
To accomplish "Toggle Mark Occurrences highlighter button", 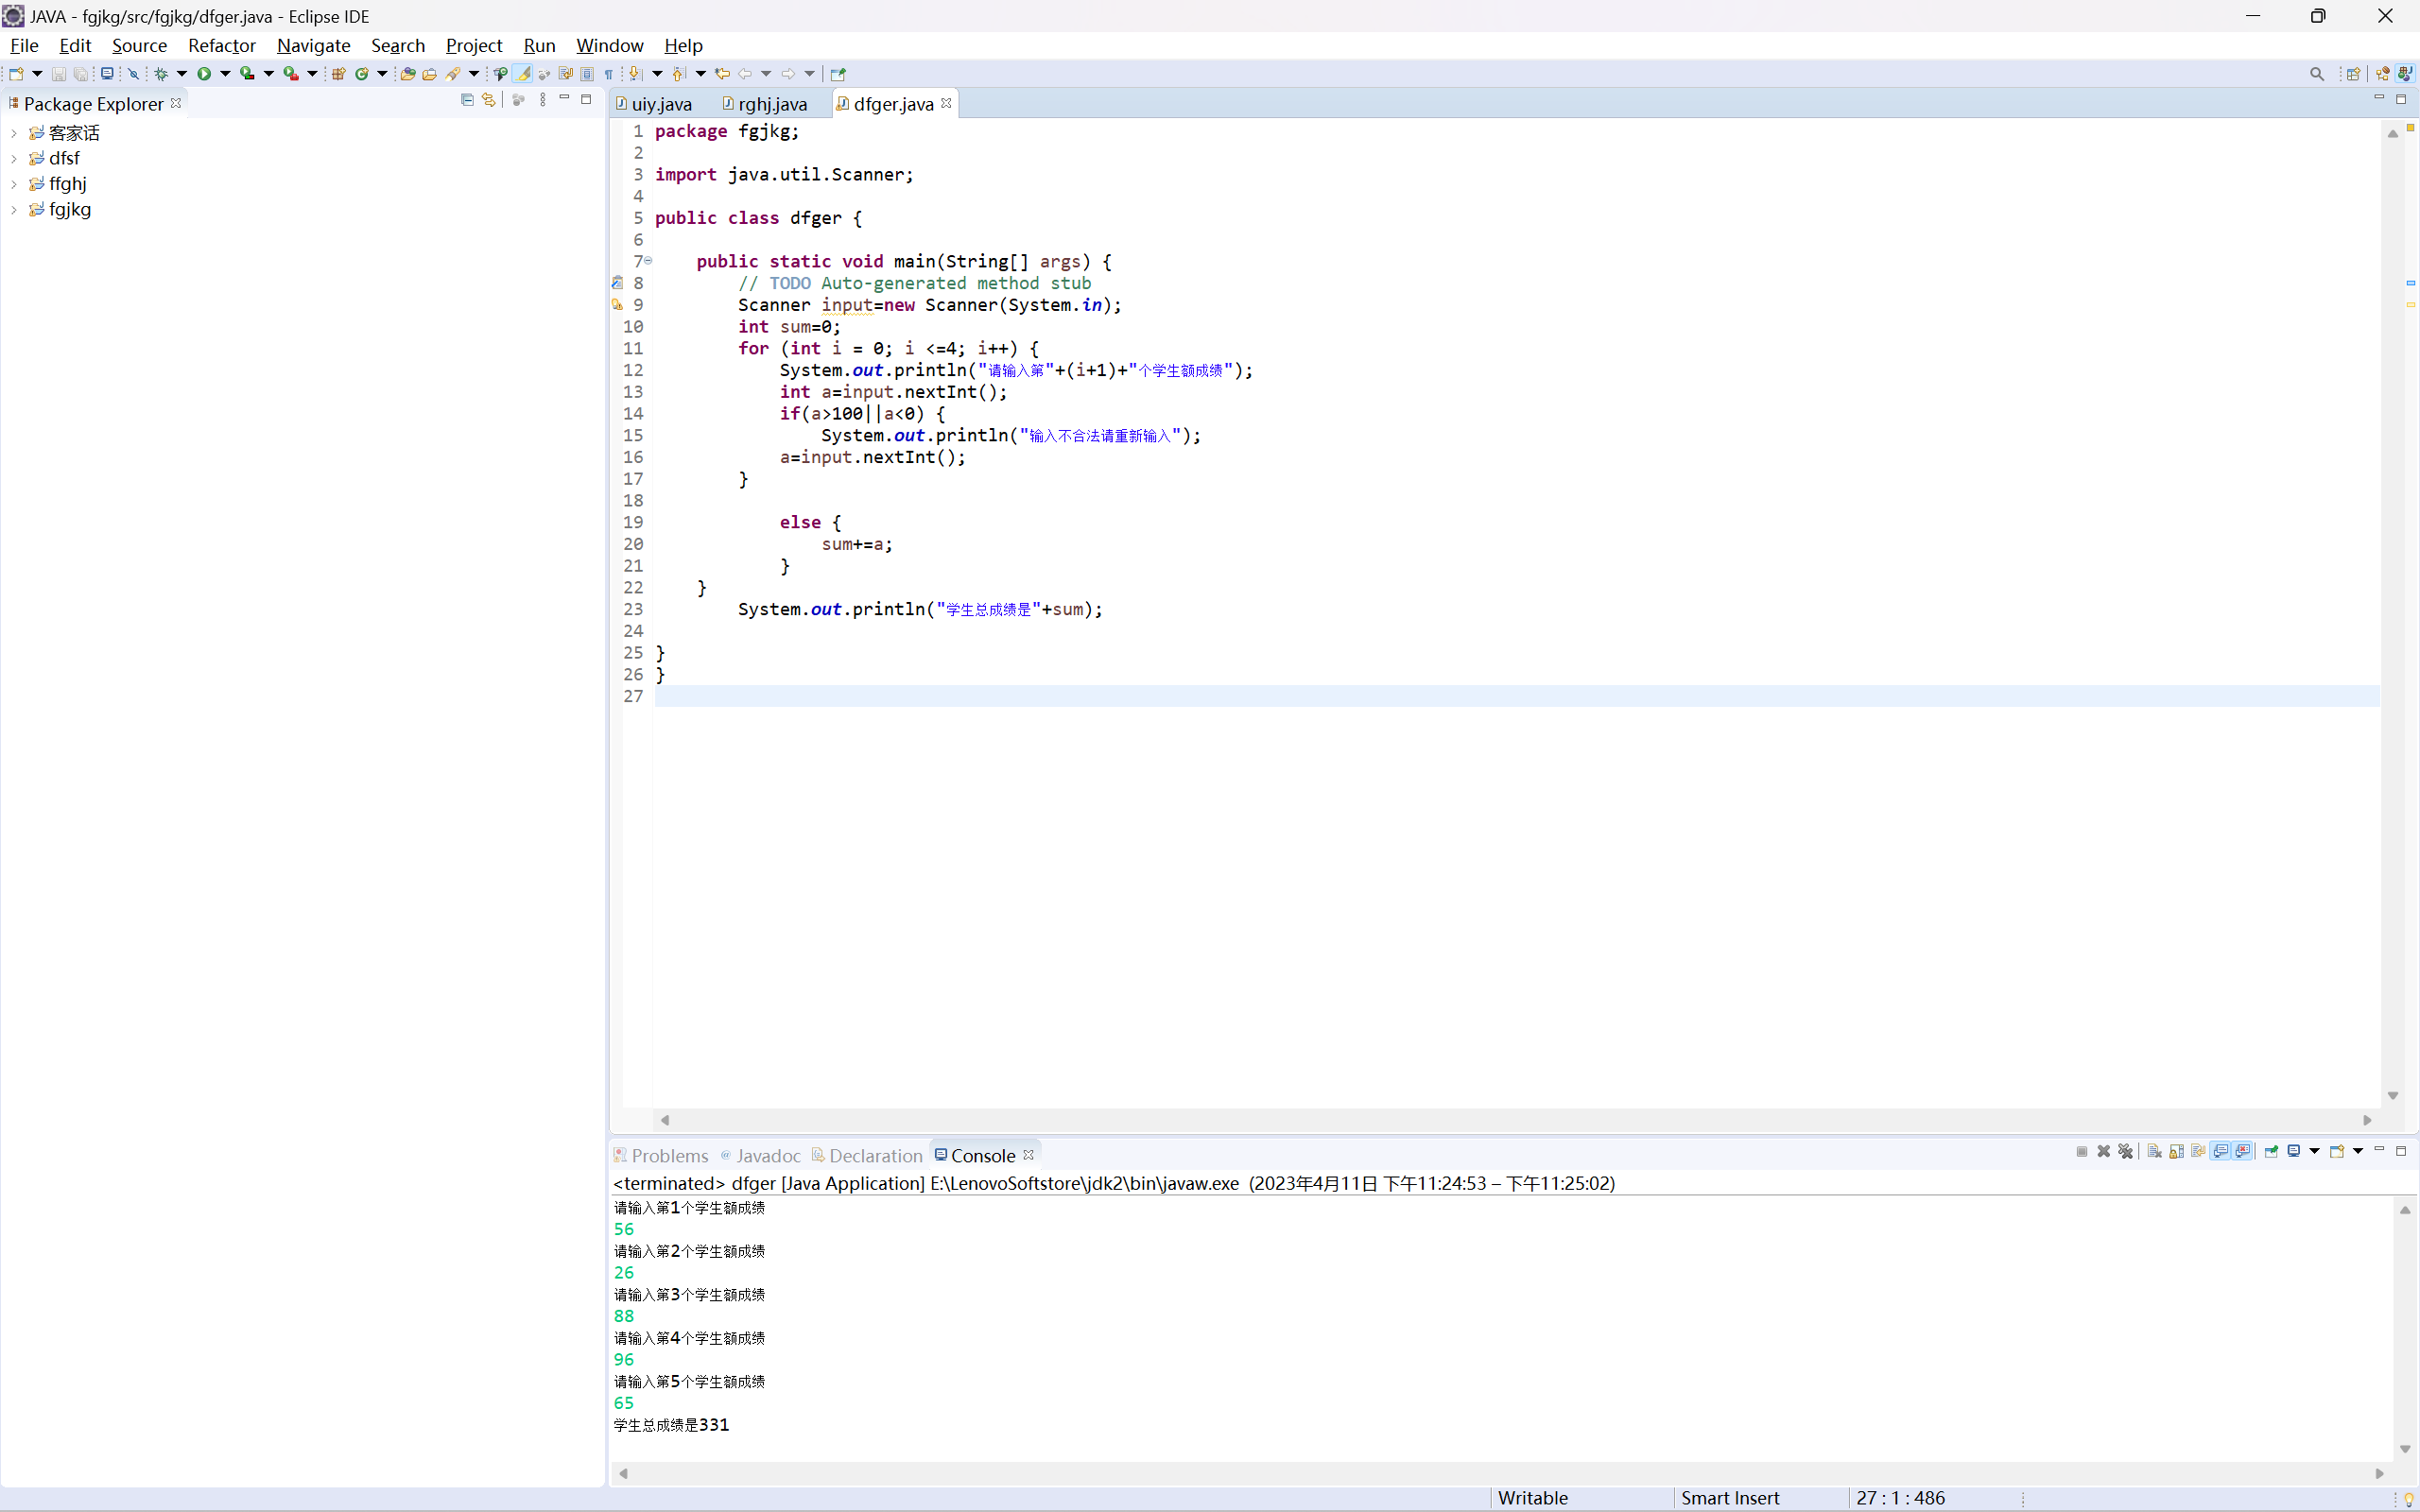I will pyautogui.click(x=523, y=74).
